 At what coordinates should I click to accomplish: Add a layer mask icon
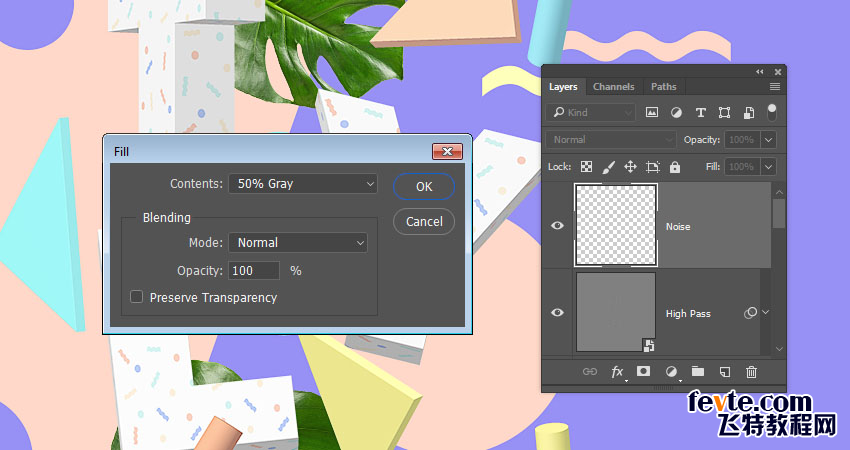click(643, 371)
